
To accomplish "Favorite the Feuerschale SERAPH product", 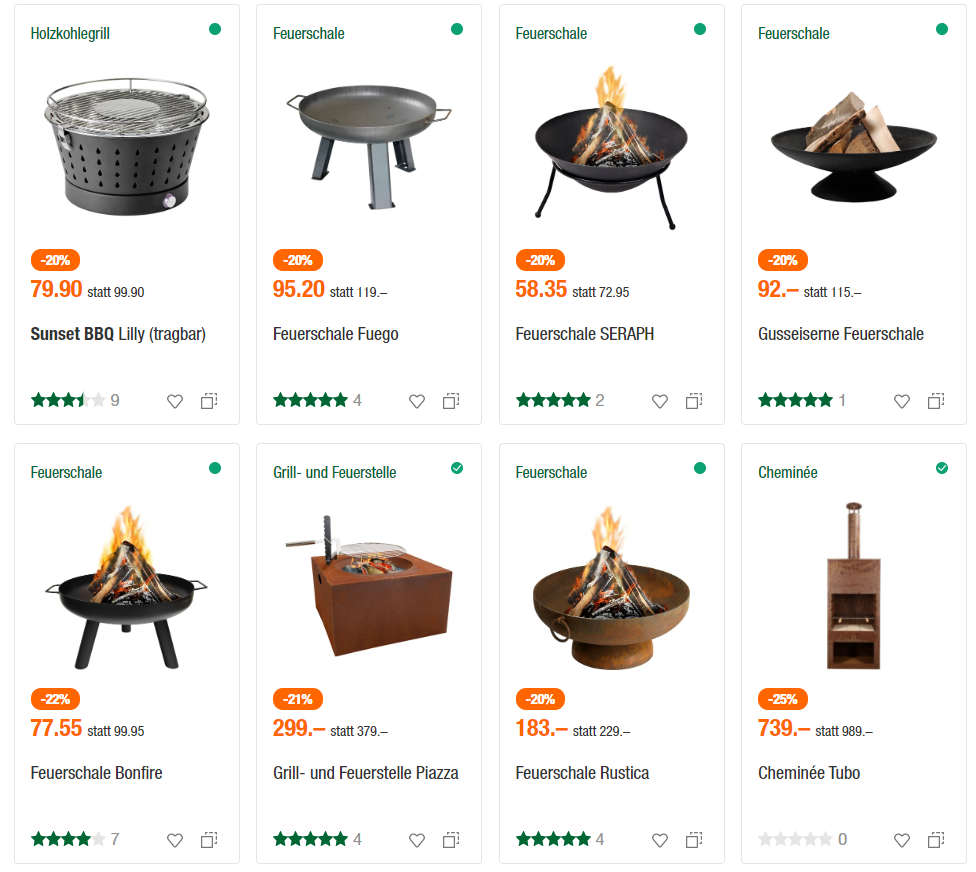I will coord(660,401).
